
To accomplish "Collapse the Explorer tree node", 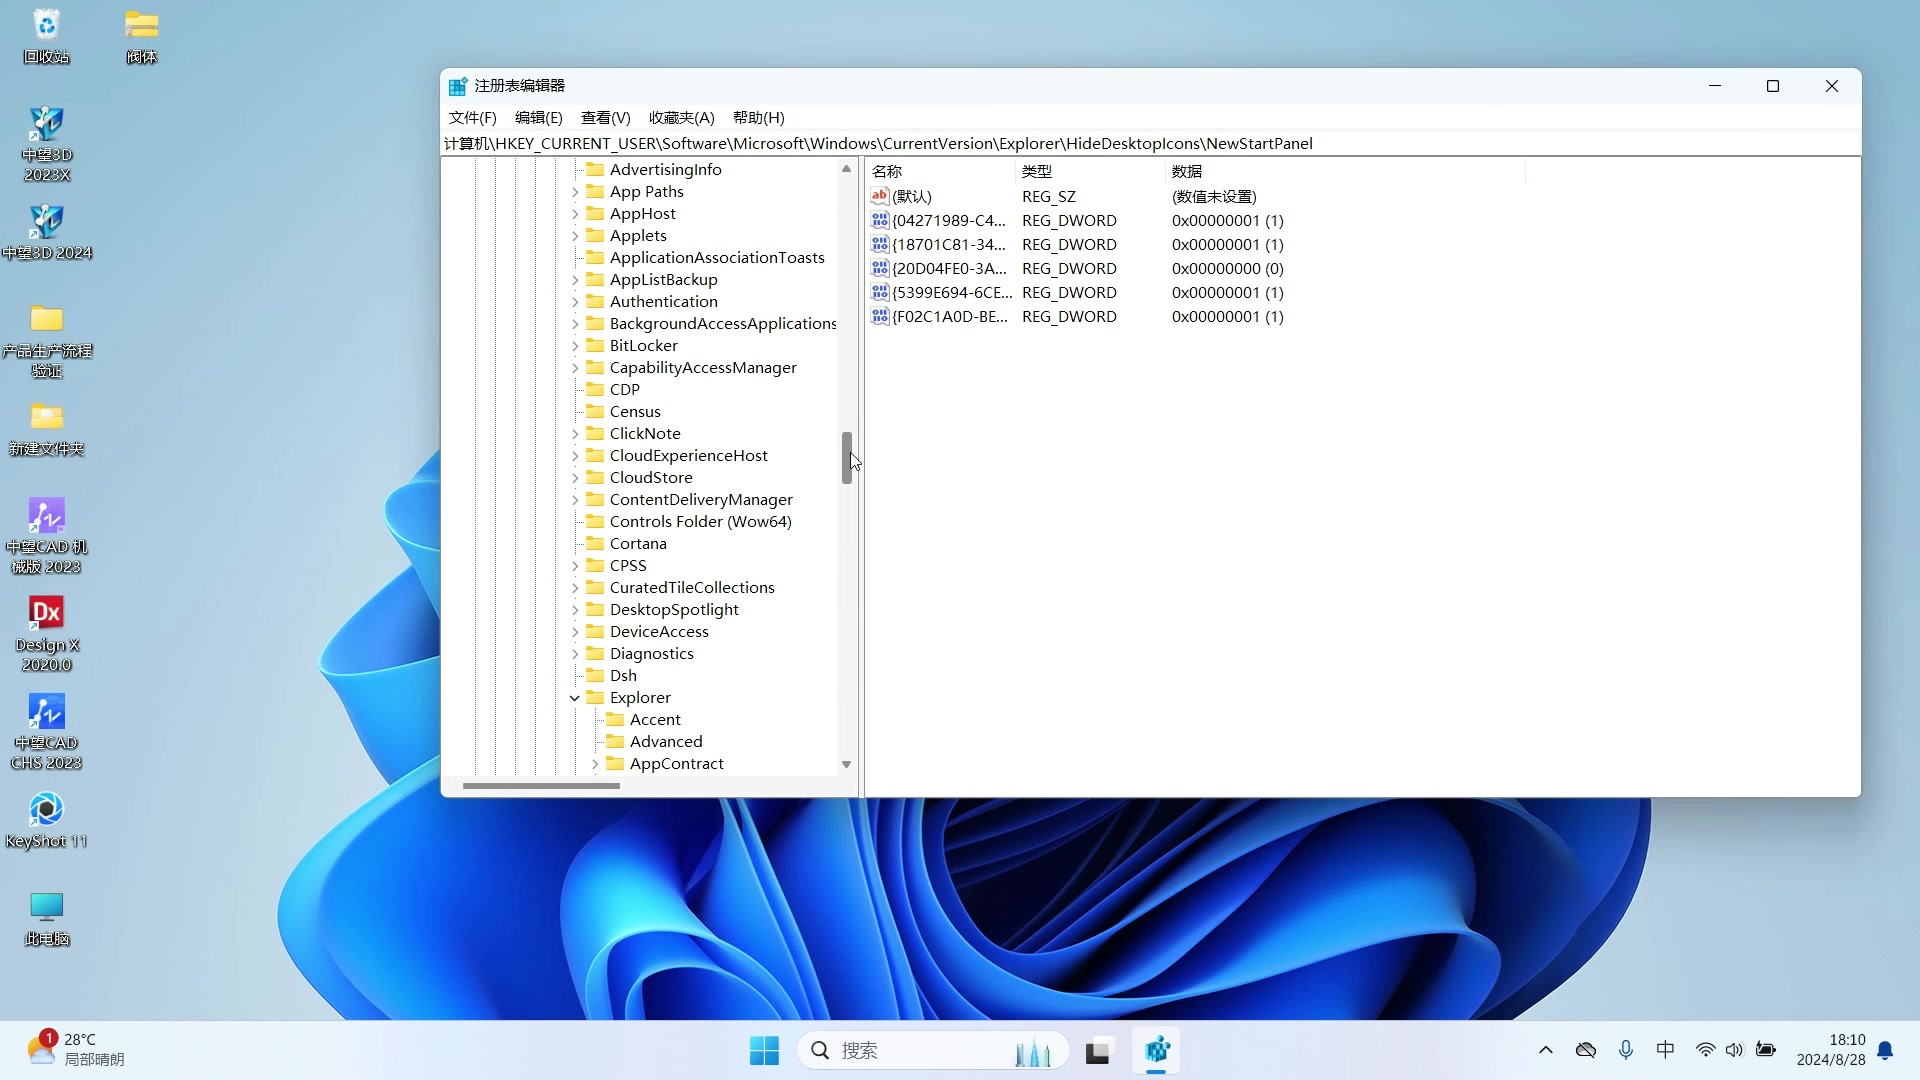I will point(575,698).
